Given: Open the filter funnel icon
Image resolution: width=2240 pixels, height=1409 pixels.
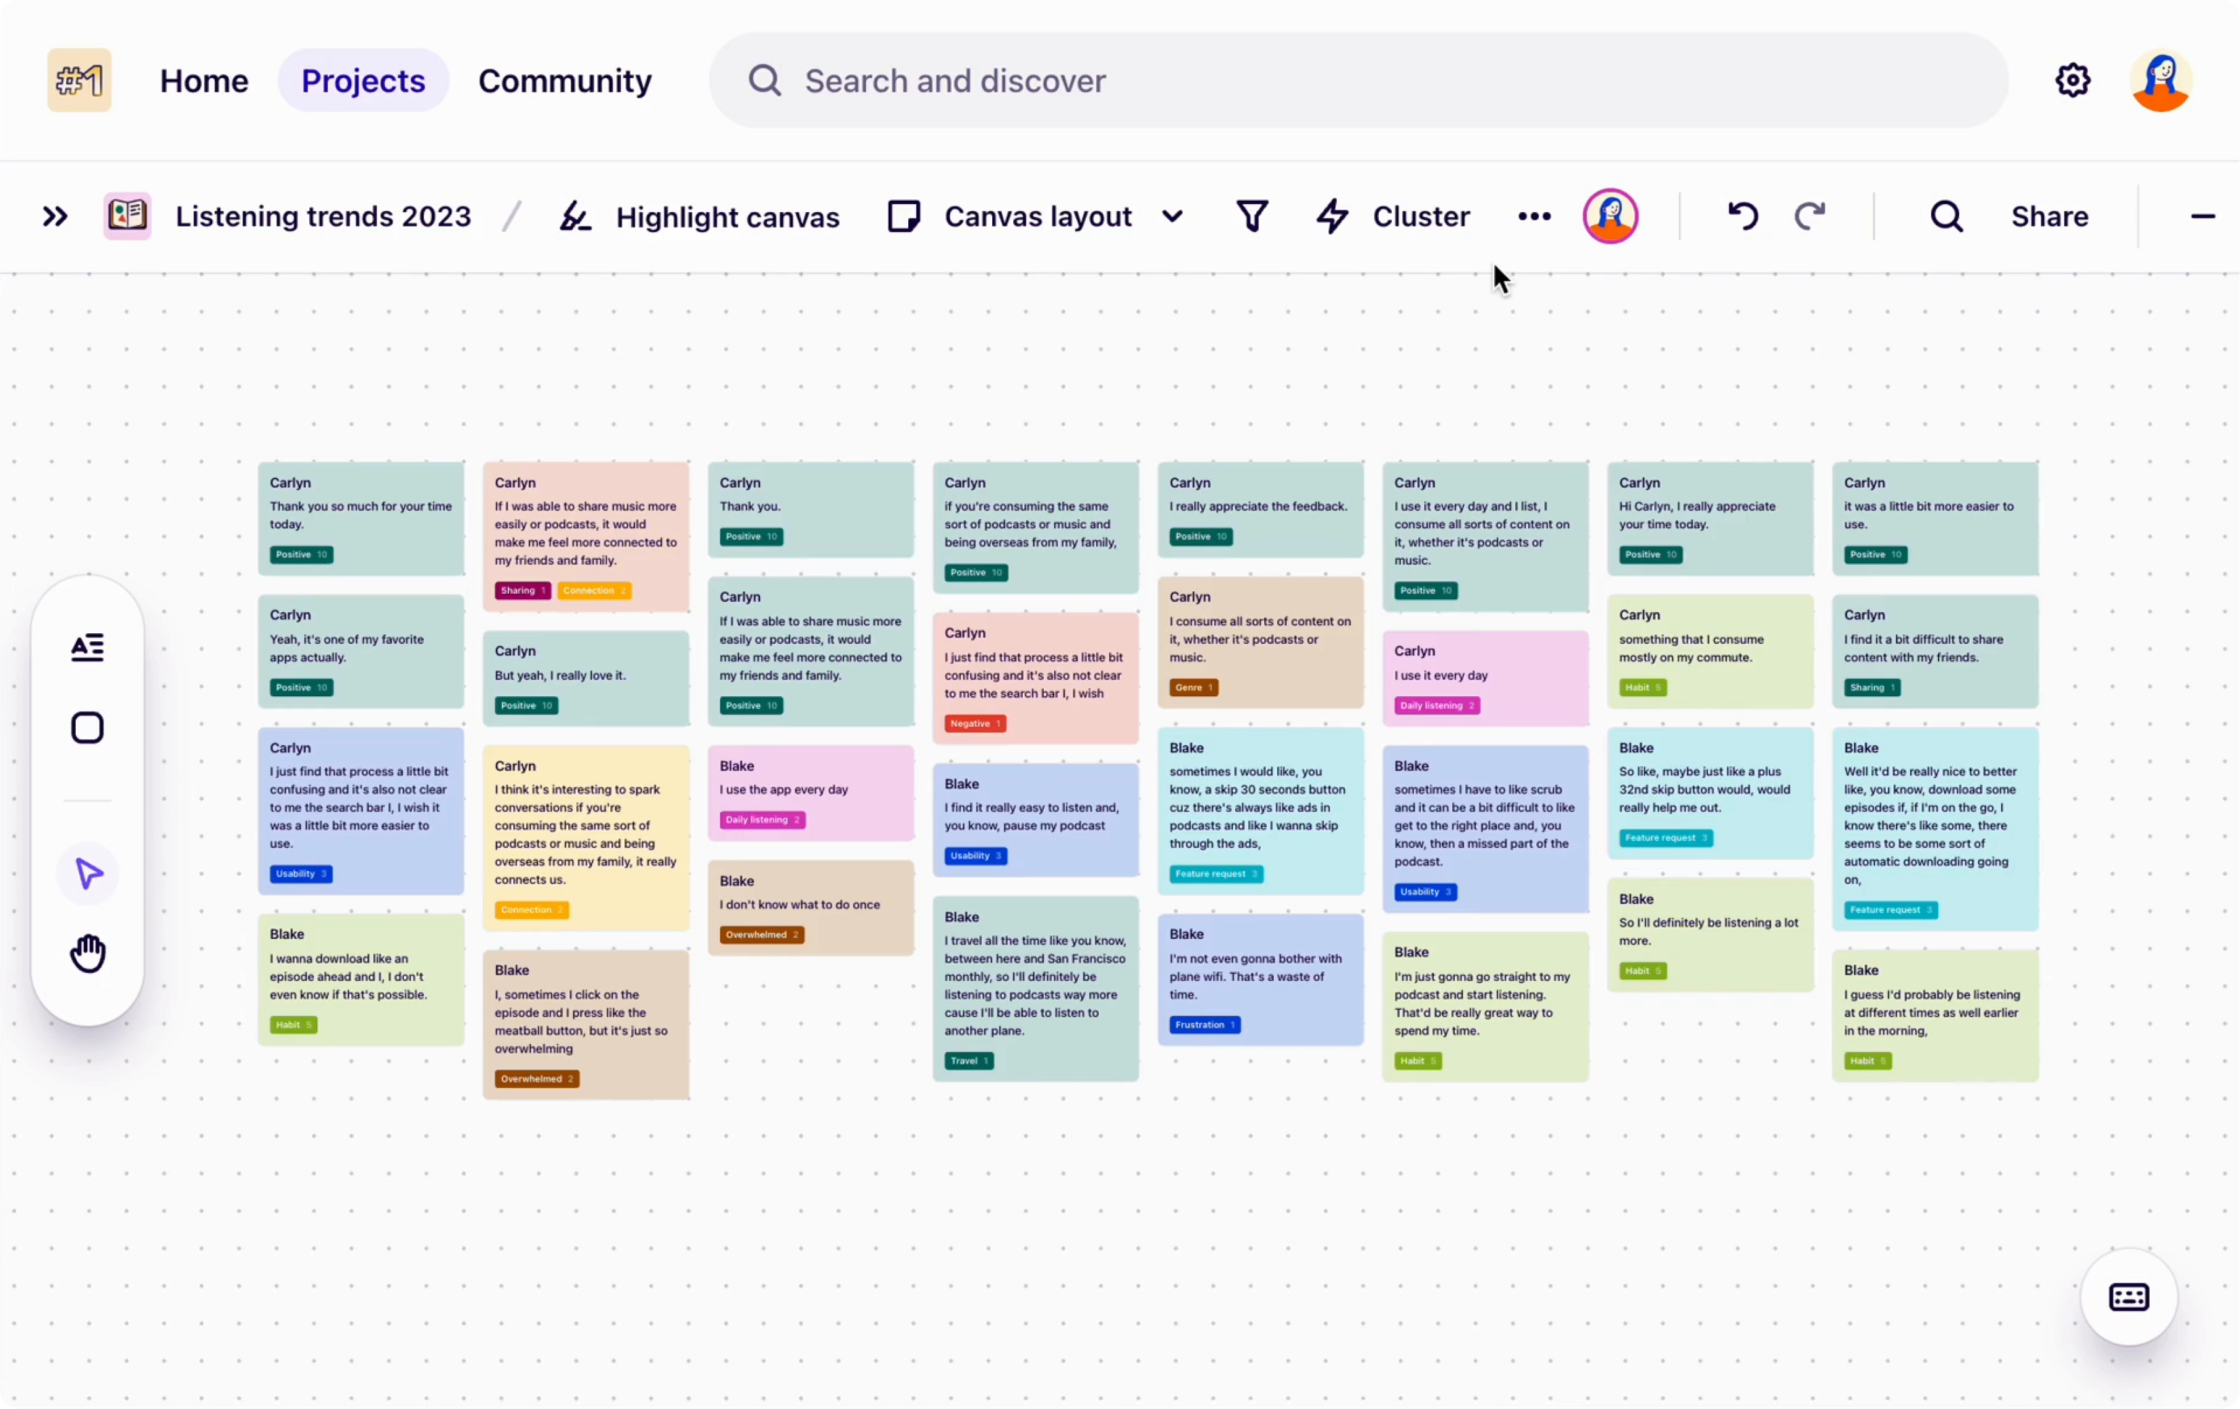Looking at the screenshot, I should coord(1252,216).
